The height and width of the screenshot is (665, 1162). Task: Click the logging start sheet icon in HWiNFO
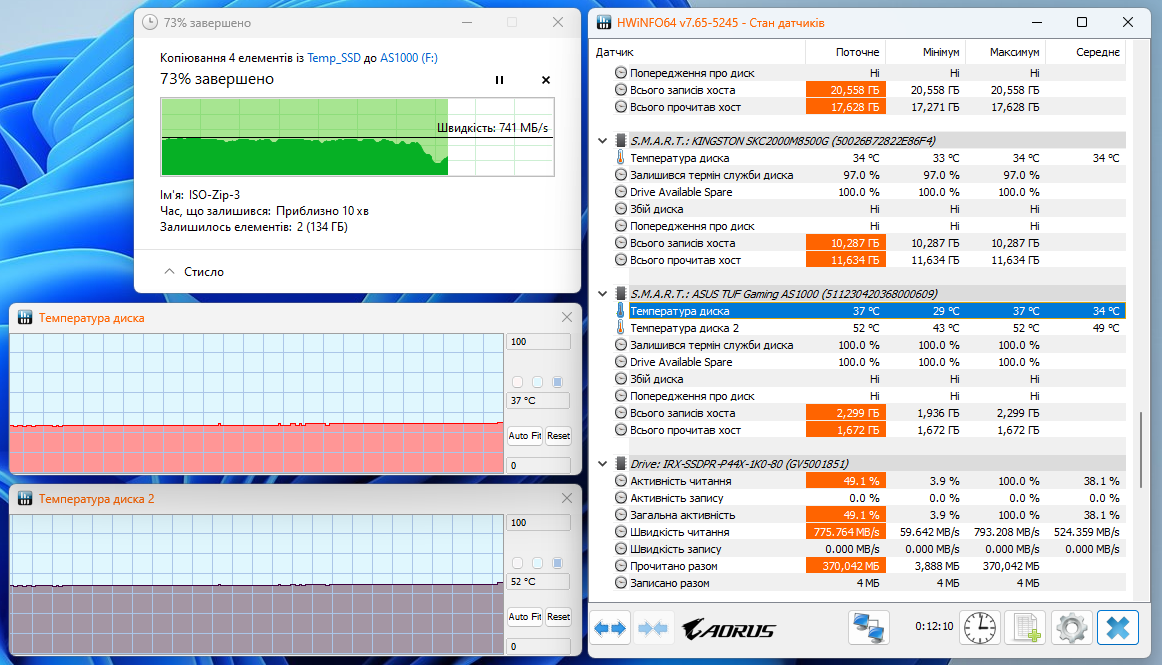[1026, 628]
